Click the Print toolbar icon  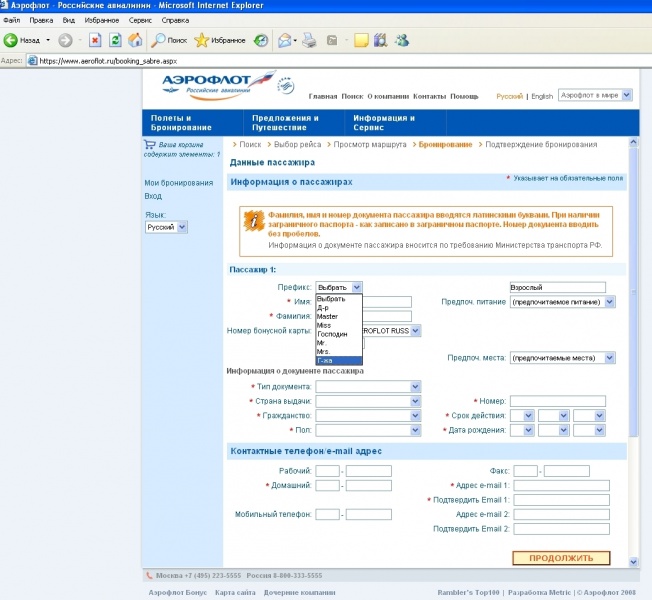(310, 40)
